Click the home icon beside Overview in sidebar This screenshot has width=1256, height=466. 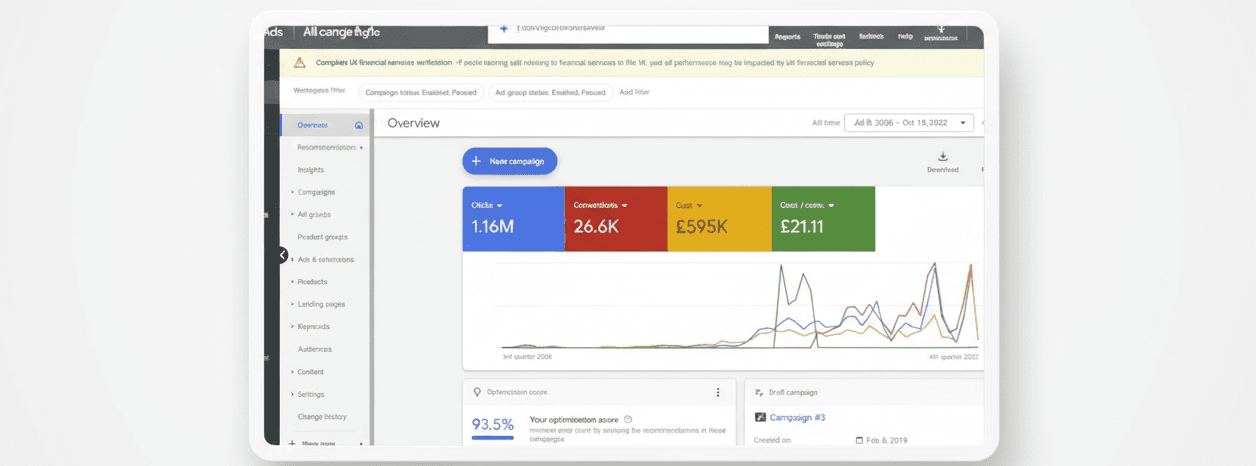tap(359, 126)
